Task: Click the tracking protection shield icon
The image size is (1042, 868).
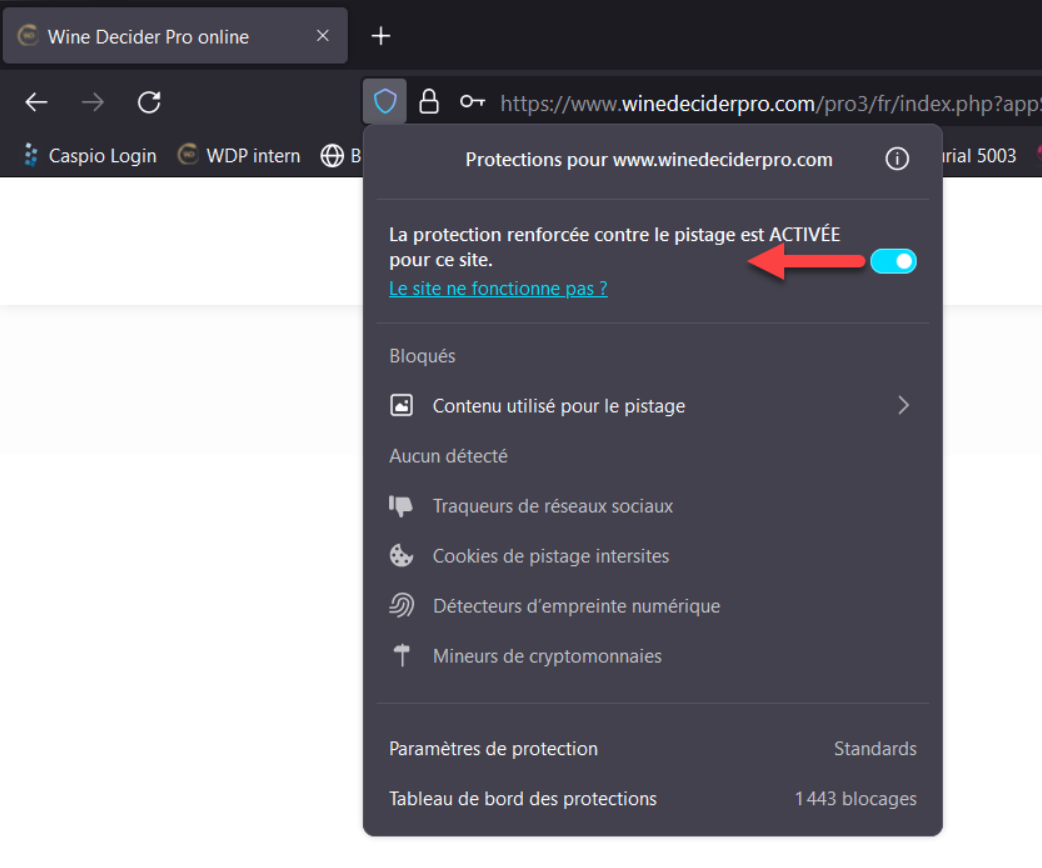Action: tap(385, 102)
